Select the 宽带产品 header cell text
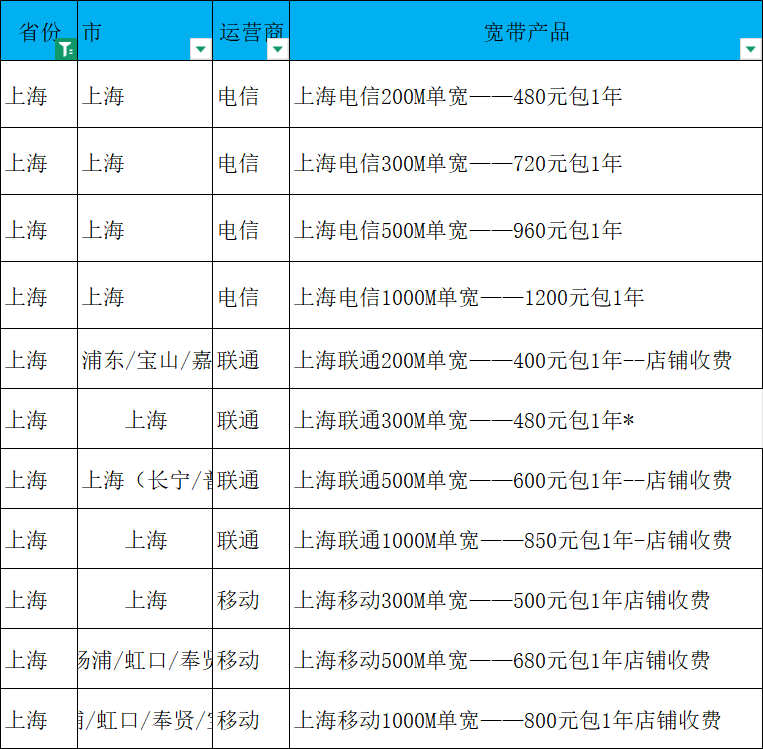This screenshot has height=749, width=763. (526, 32)
